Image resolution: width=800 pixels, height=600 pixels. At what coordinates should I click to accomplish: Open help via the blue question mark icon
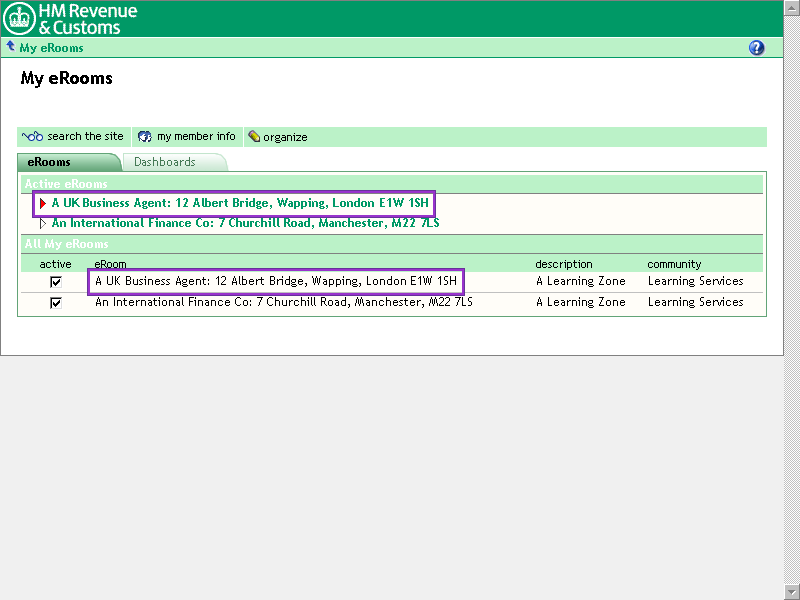coord(756,48)
